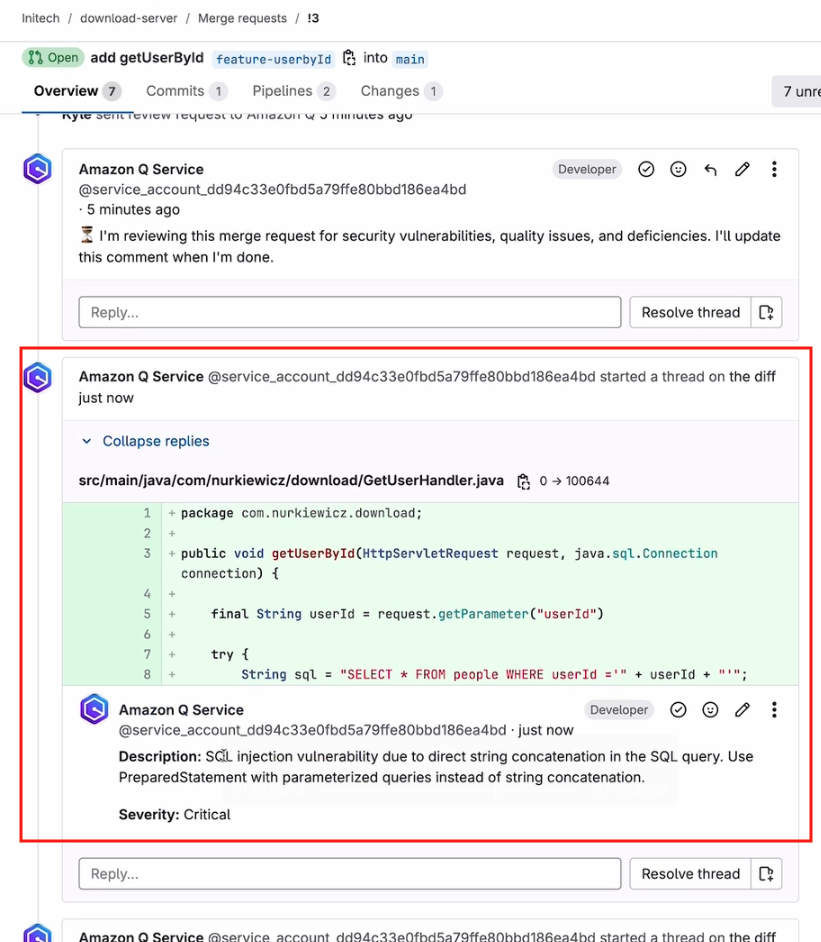Click second Resolve thread button

(x=690, y=874)
